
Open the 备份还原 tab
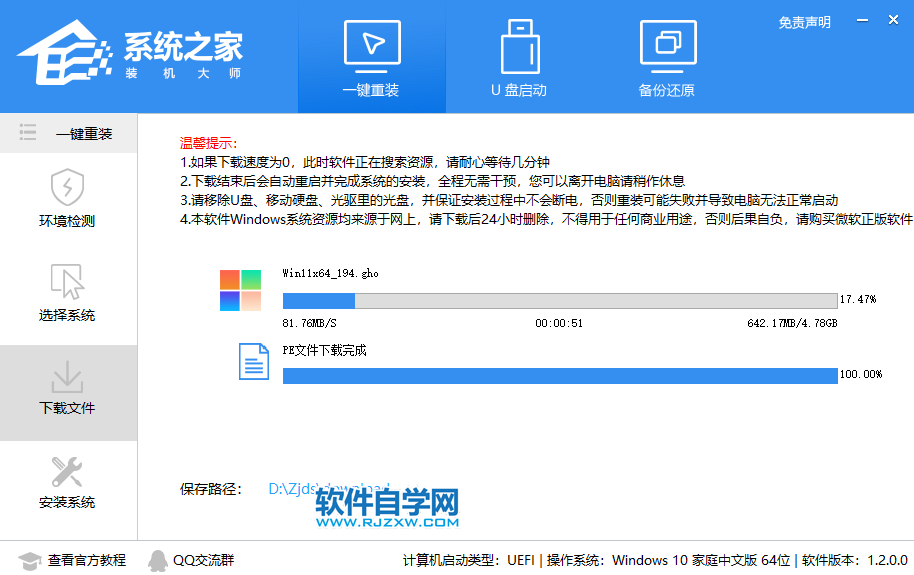pos(667,58)
